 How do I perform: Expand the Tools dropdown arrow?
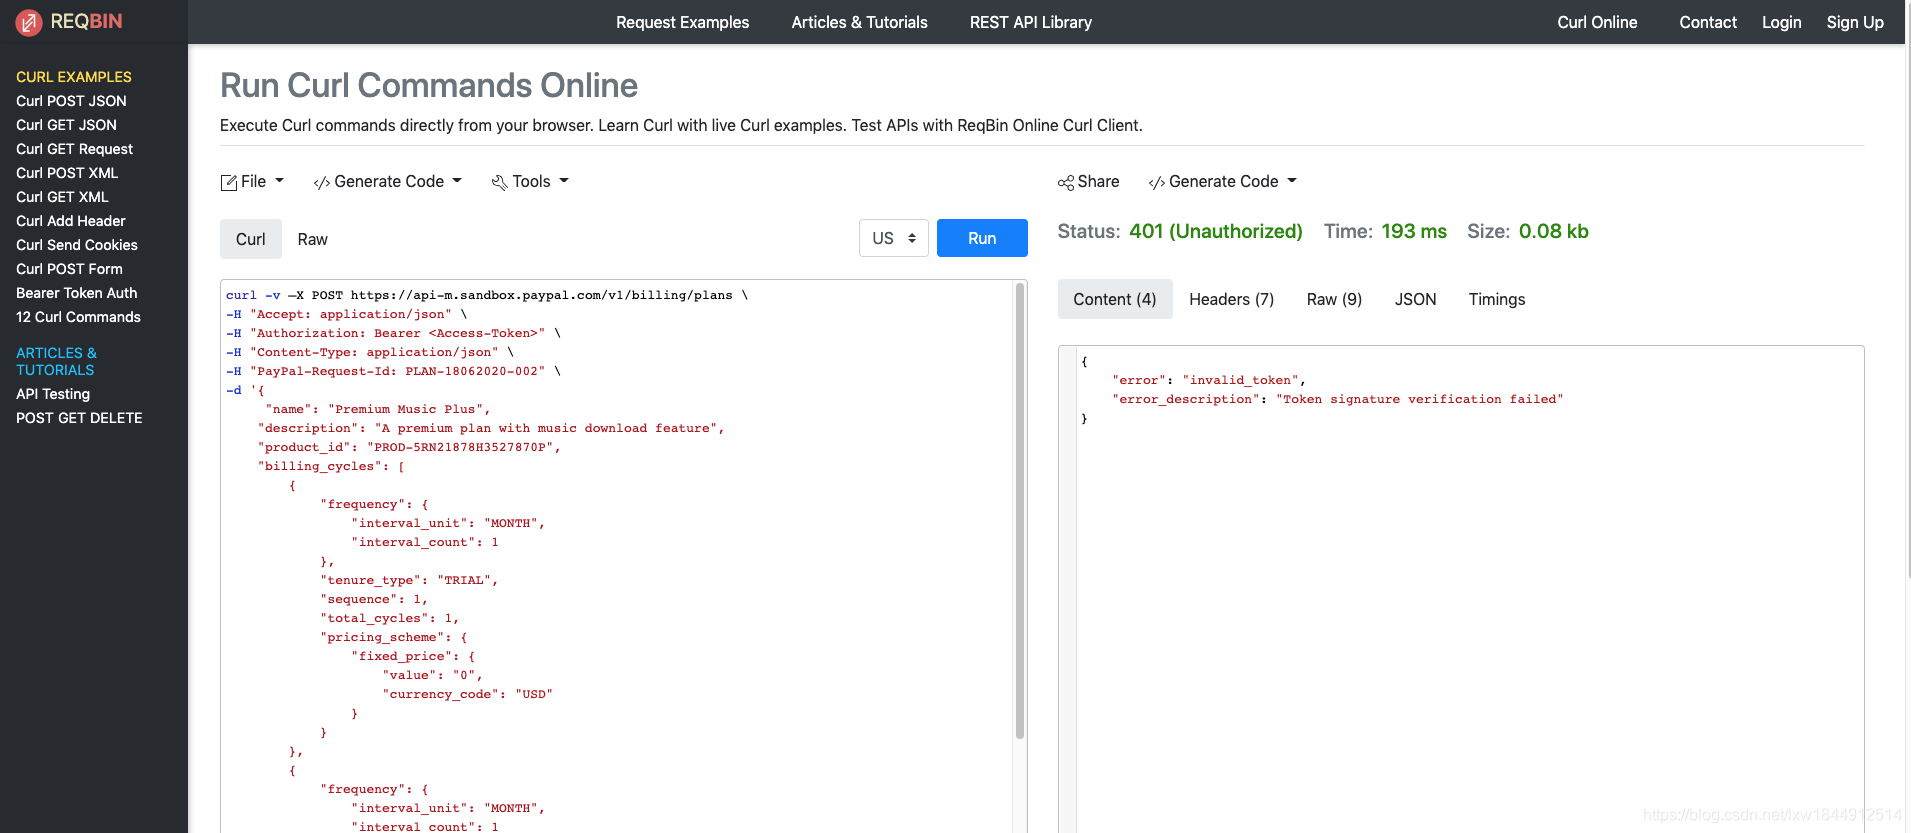coord(564,181)
